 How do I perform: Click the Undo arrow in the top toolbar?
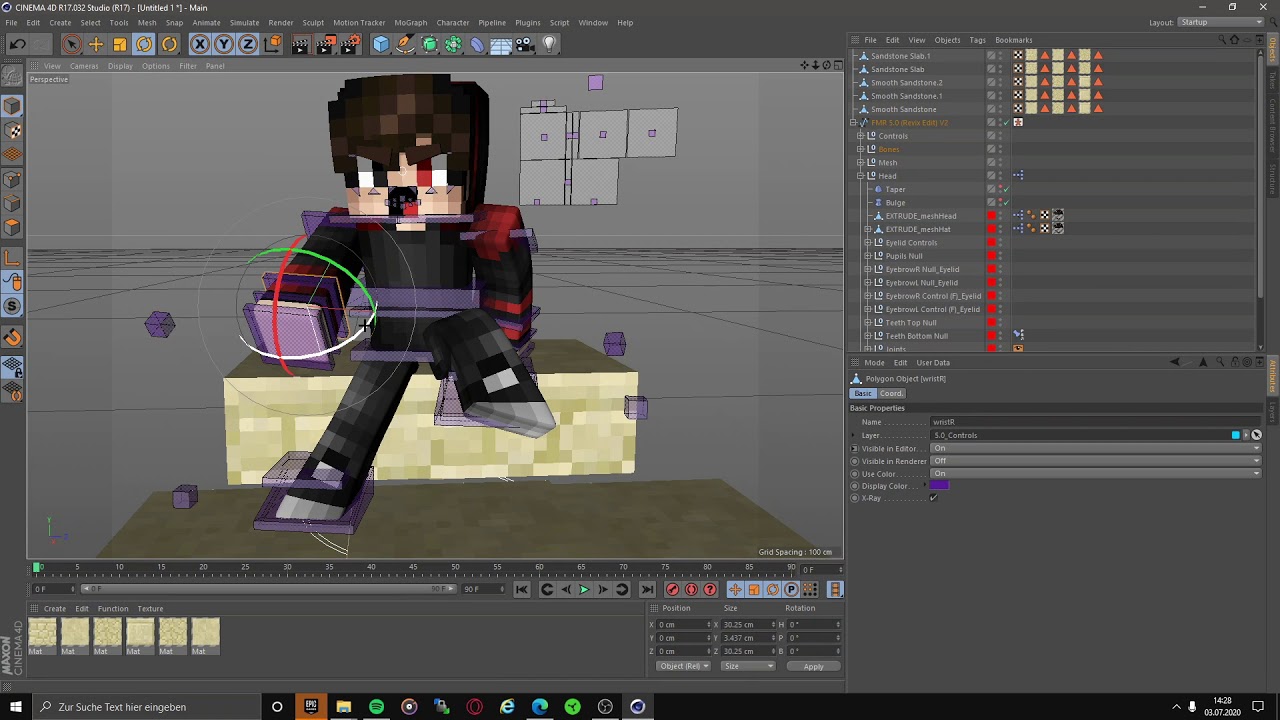[17, 44]
